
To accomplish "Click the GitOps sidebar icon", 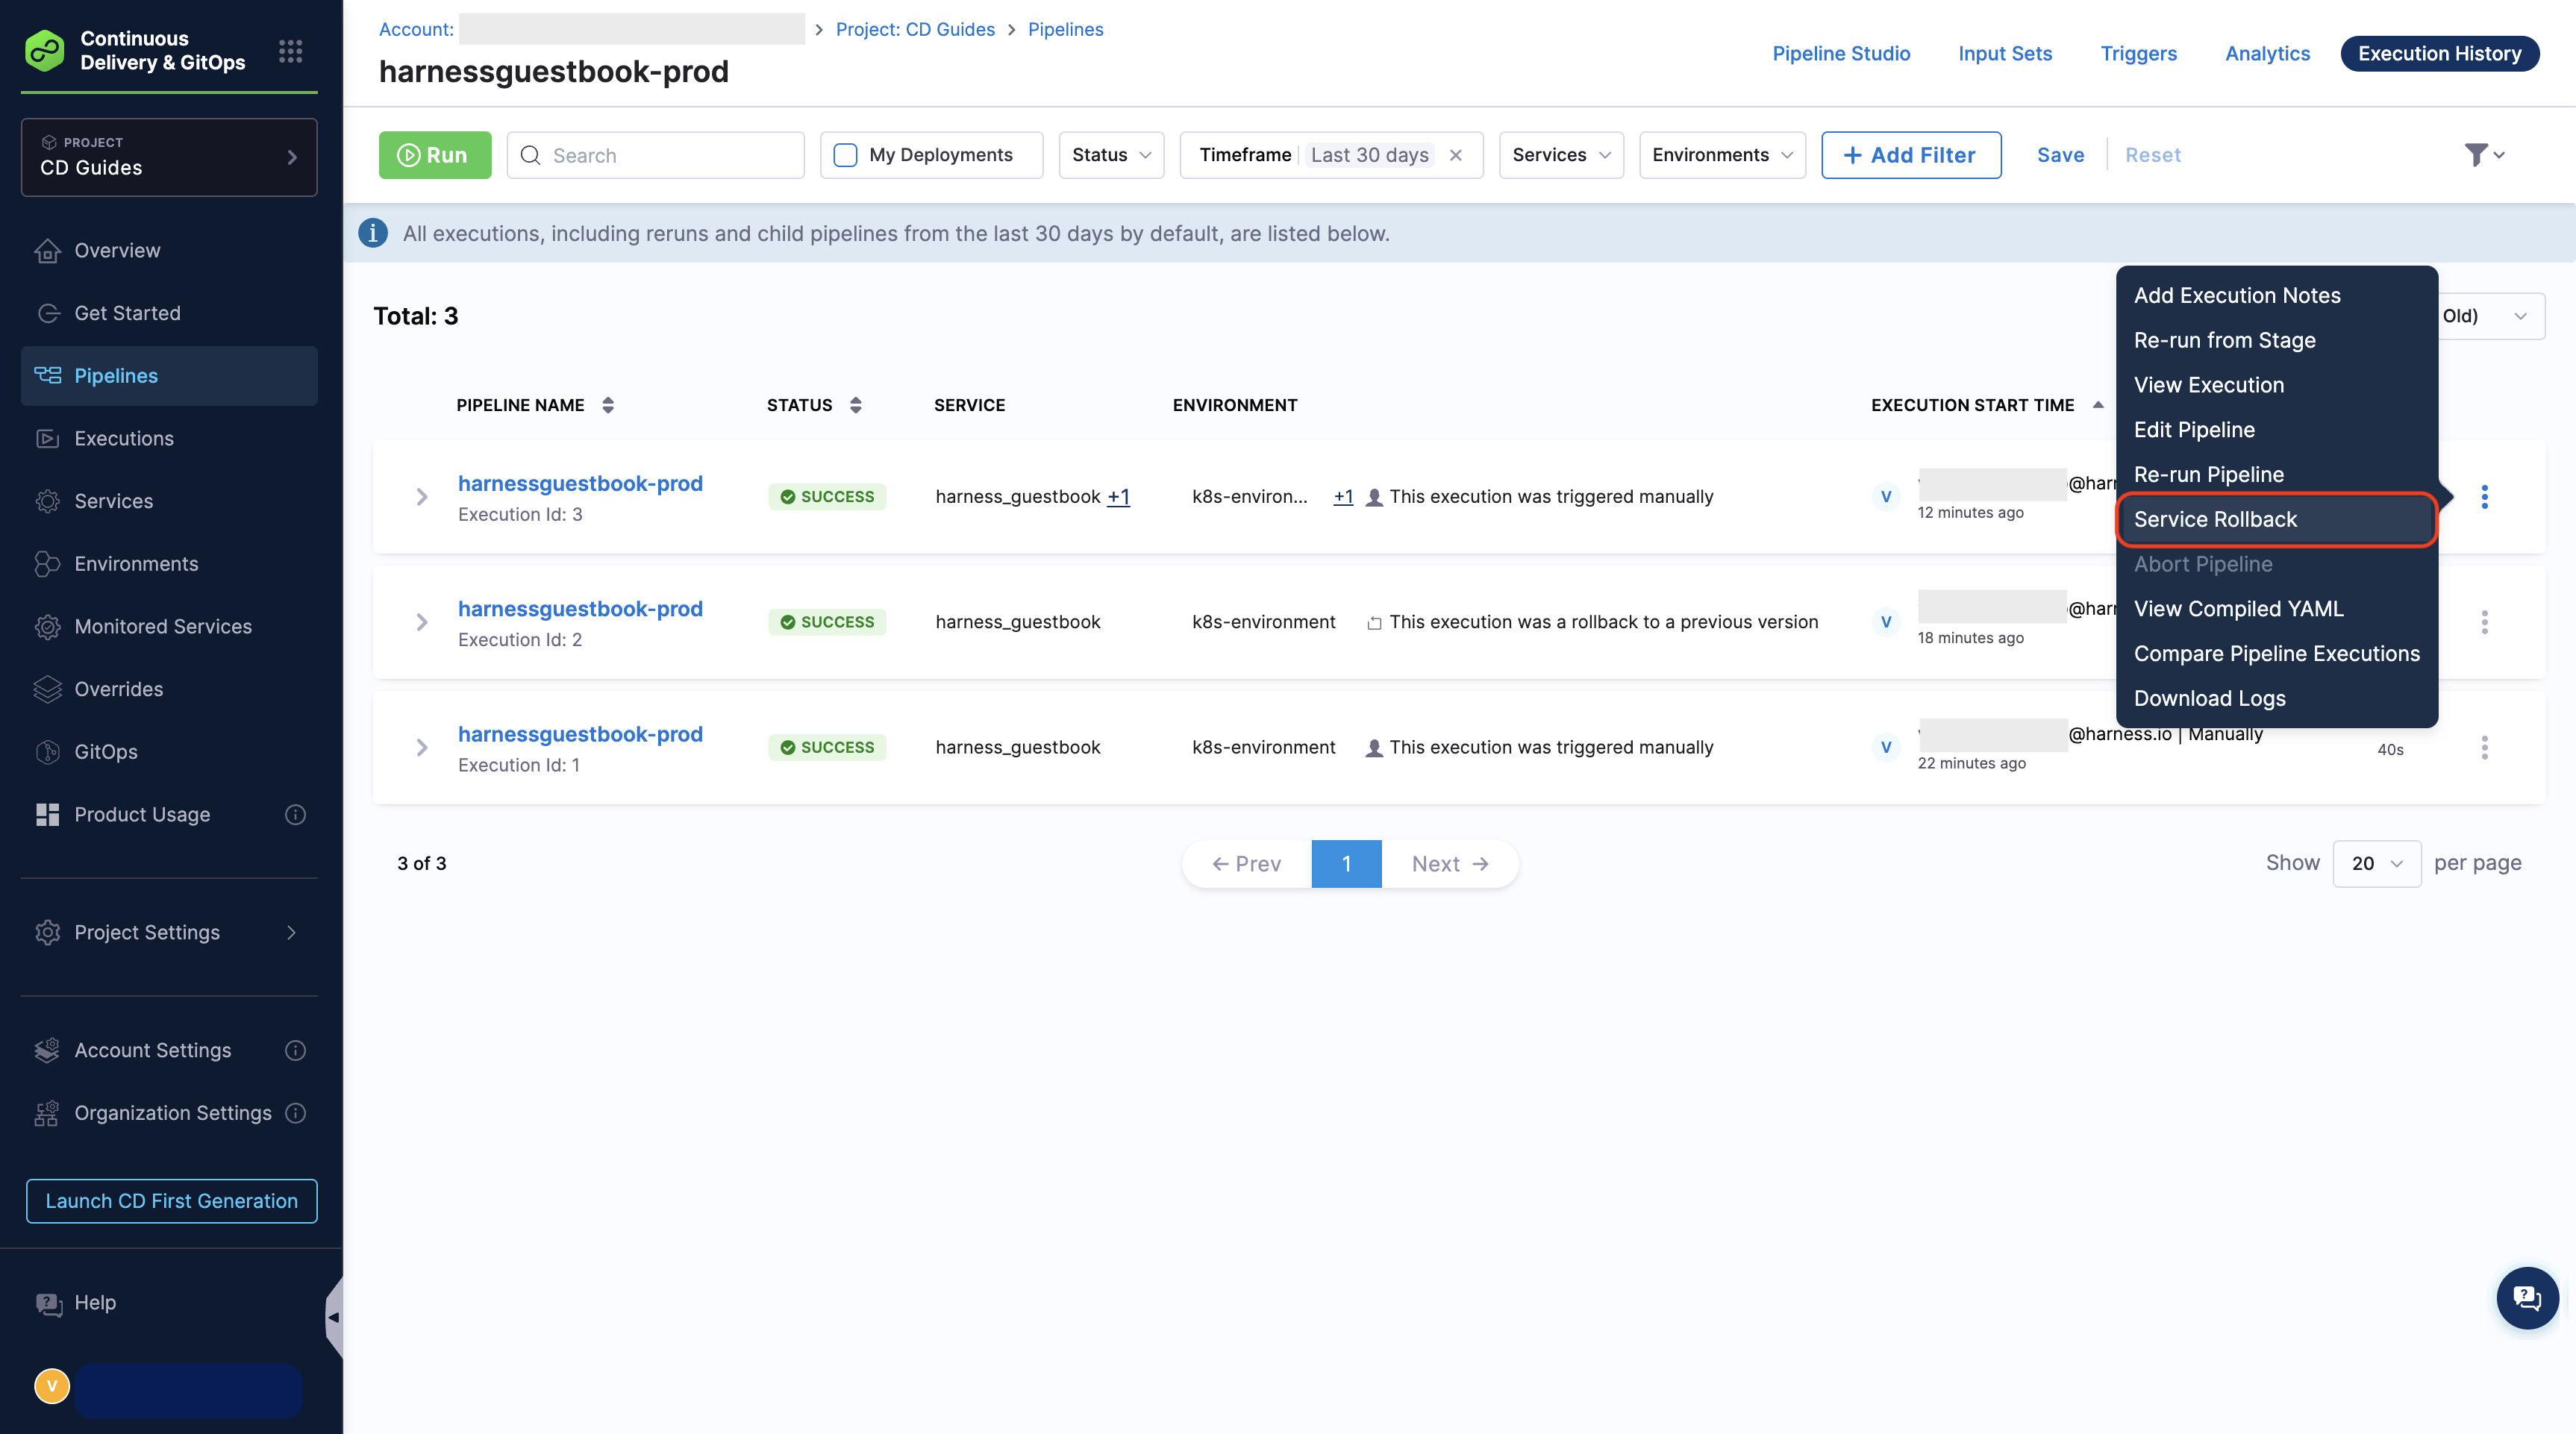I will [47, 752].
